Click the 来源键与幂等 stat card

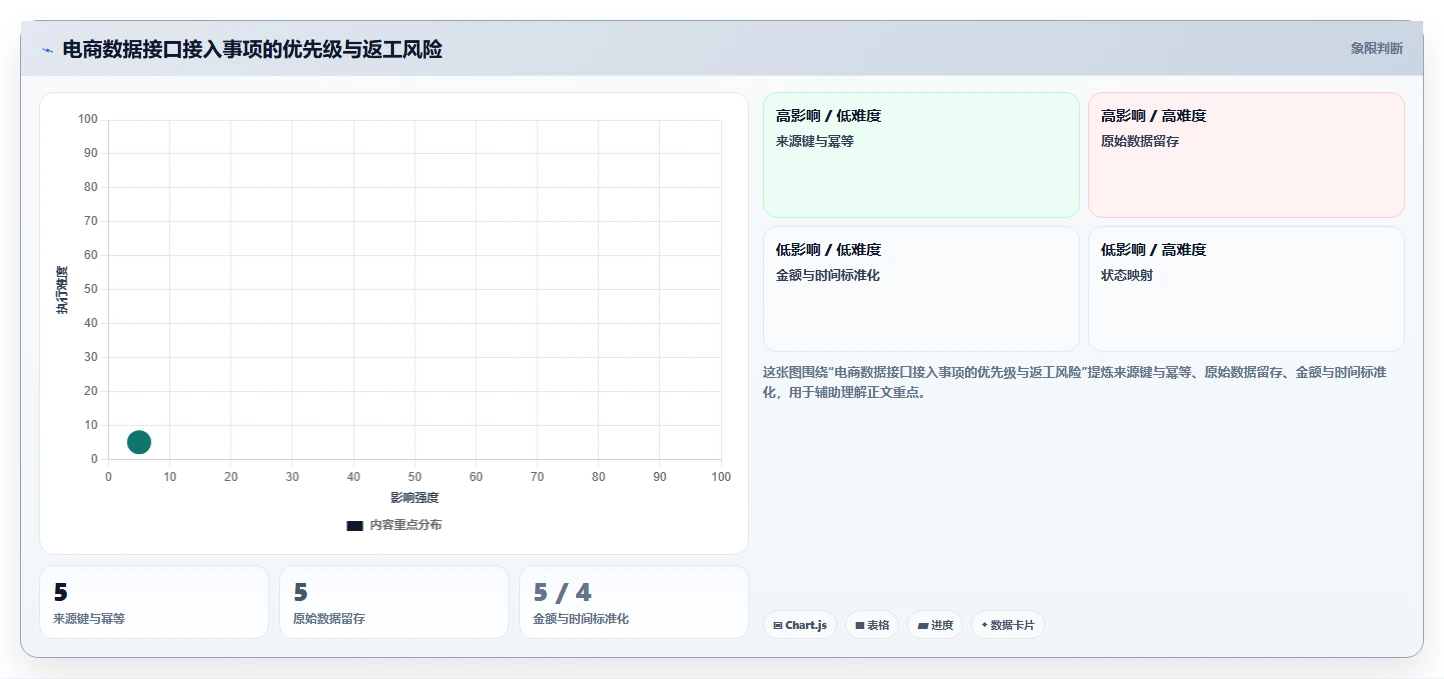[x=154, y=602]
